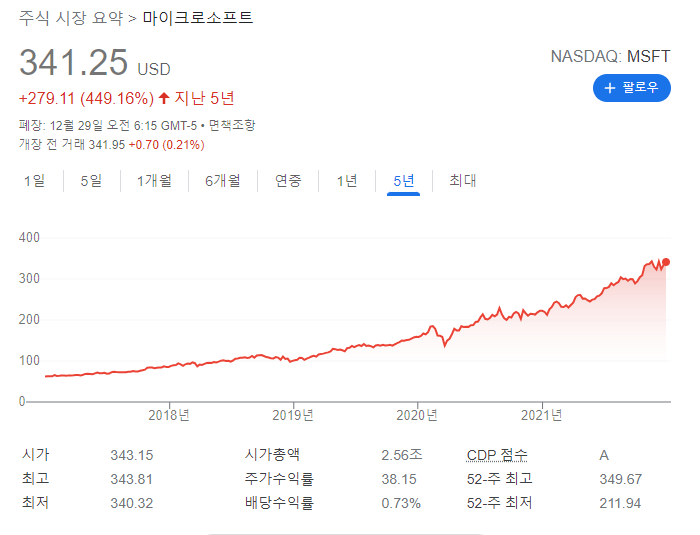Click the 52-주 최저 label
Screen dimensions: 700x535
click(x=500, y=503)
